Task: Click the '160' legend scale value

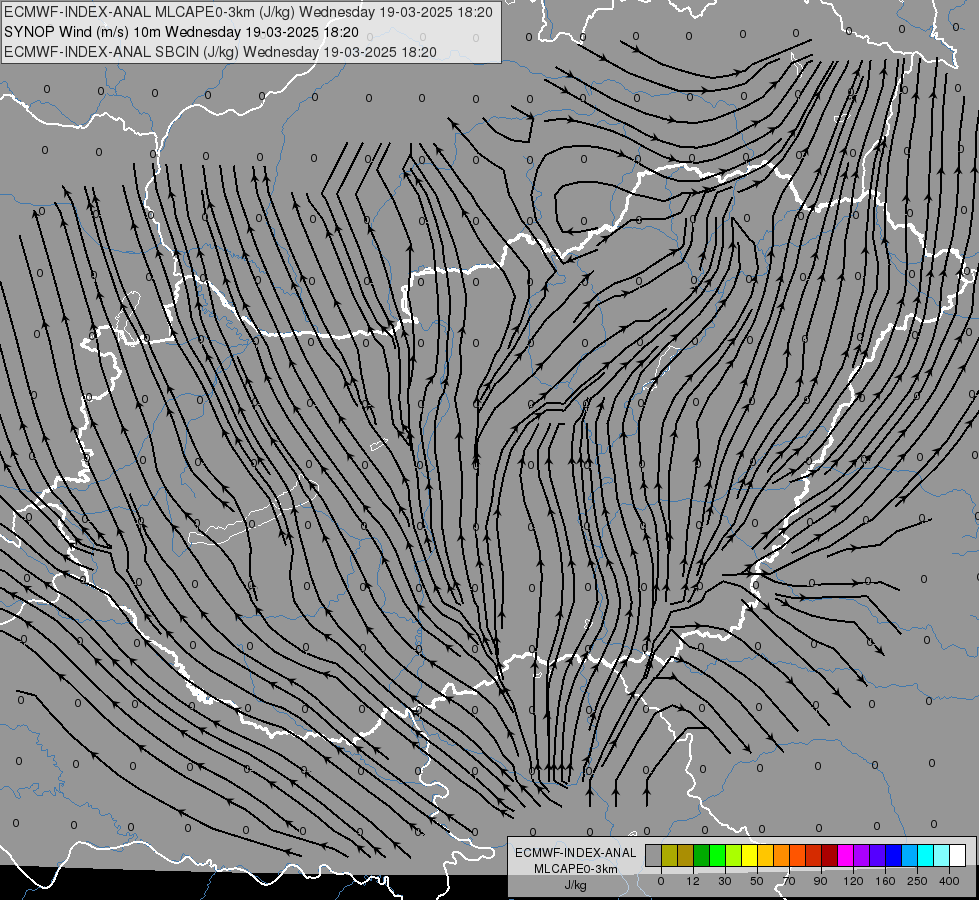Action: click(885, 881)
